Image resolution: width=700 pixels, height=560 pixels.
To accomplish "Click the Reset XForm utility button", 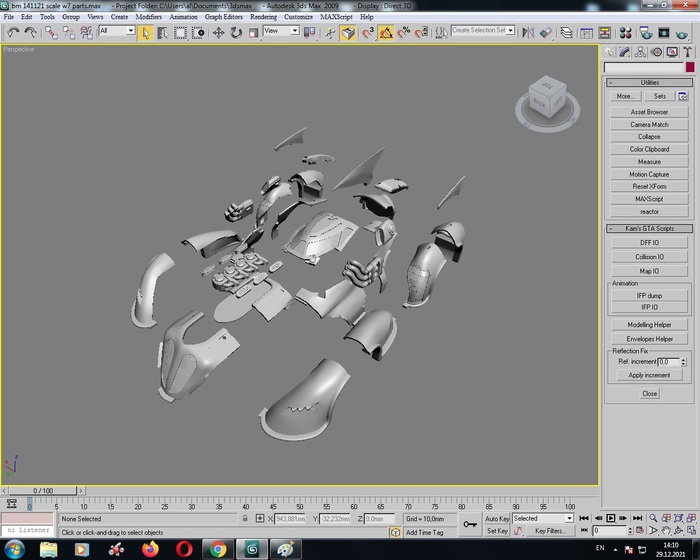I will [x=649, y=187].
